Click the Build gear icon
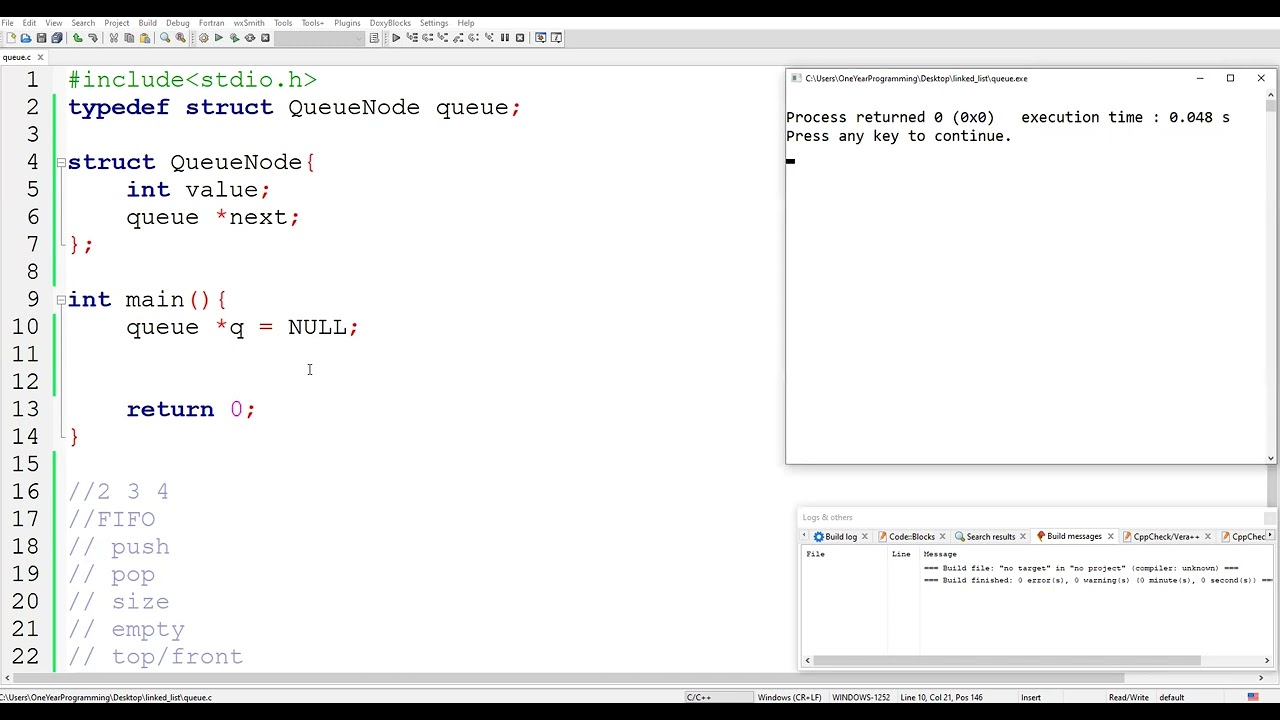Image resolution: width=1280 pixels, height=720 pixels. click(x=203, y=38)
